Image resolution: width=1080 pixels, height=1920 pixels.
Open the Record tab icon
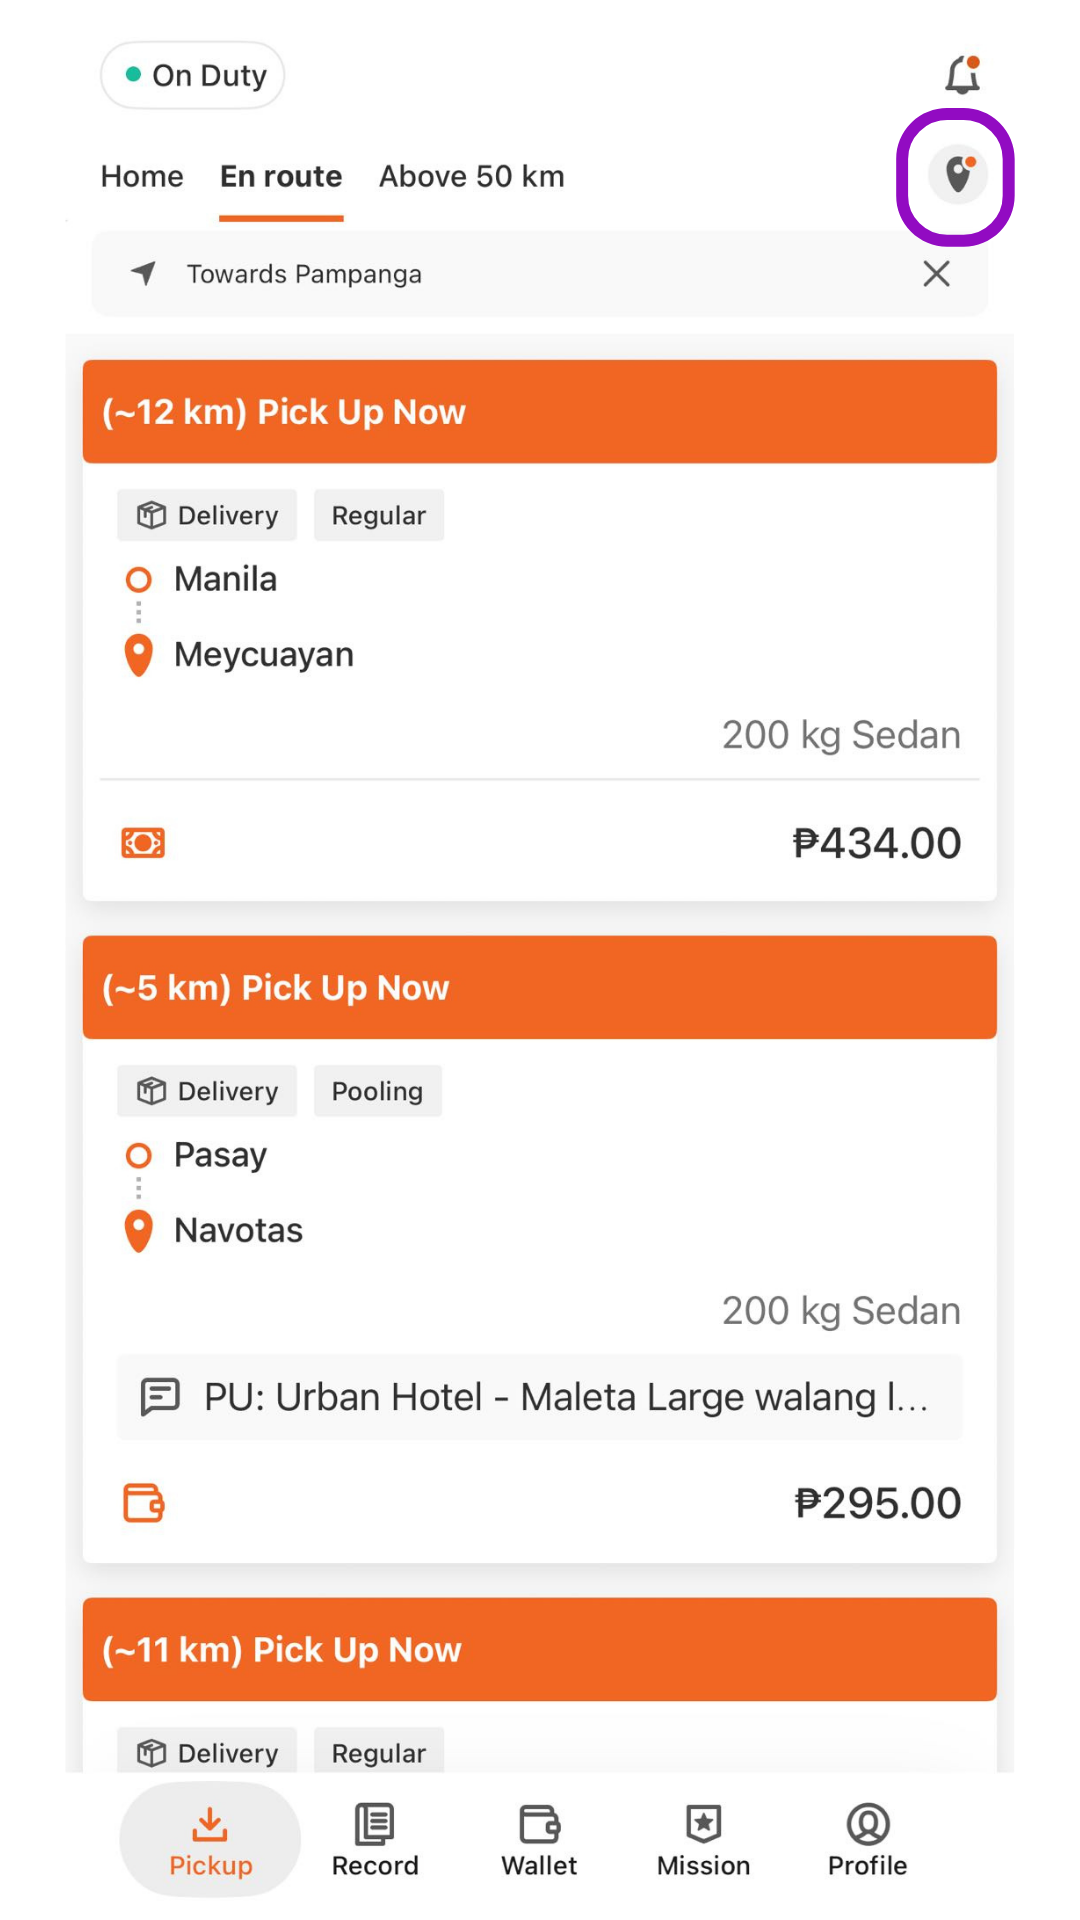(375, 1824)
